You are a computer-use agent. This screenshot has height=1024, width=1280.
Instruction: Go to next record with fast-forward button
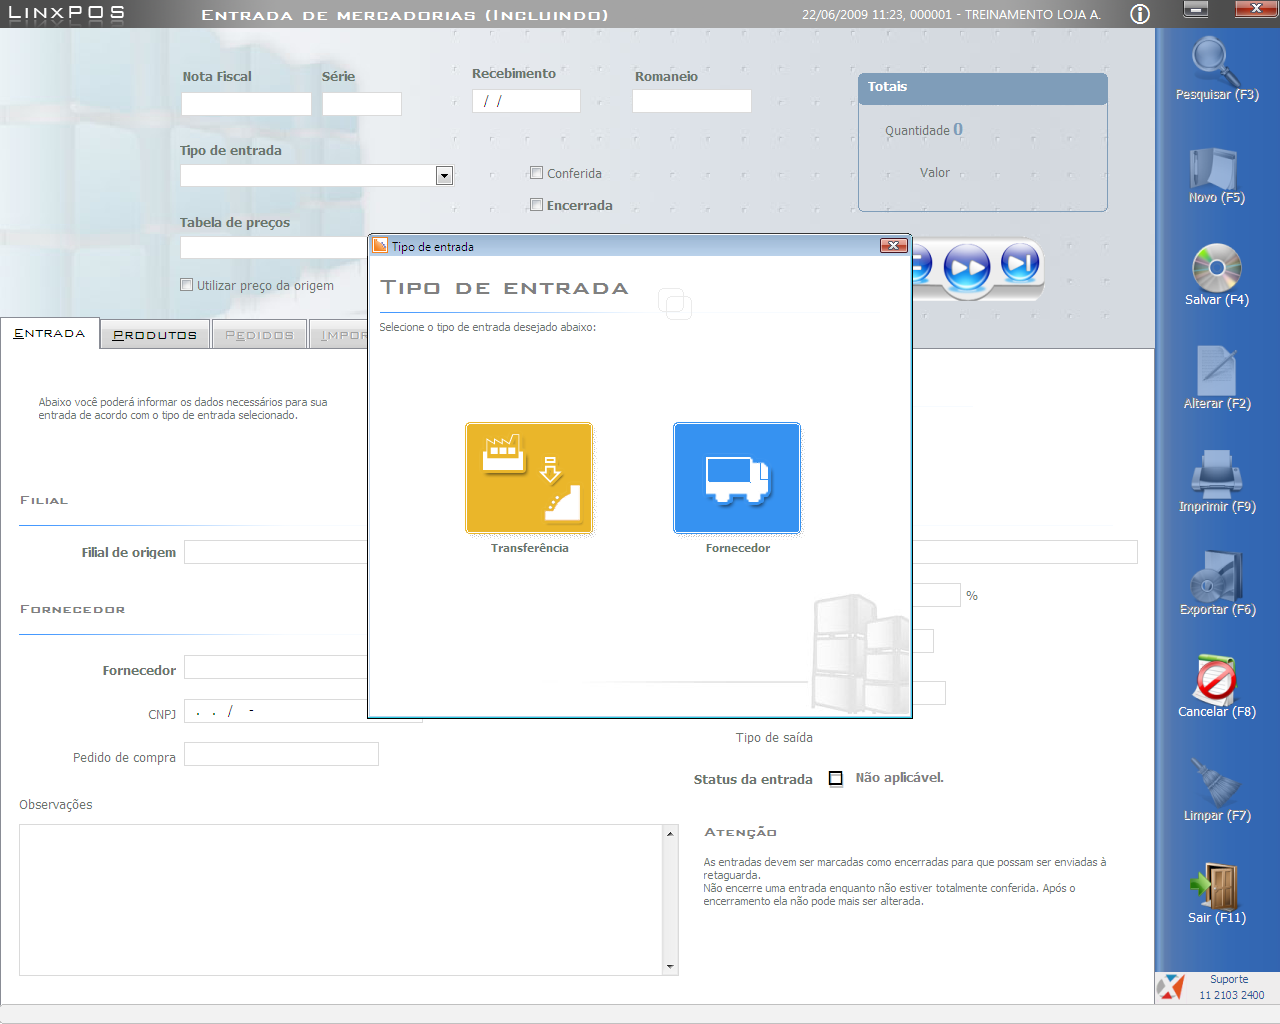(967, 267)
